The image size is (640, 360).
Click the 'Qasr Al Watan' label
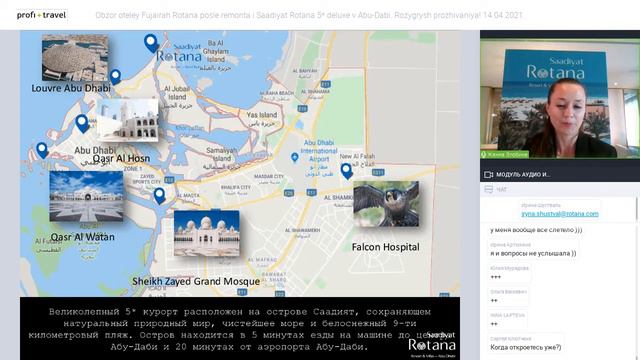click(82, 237)
